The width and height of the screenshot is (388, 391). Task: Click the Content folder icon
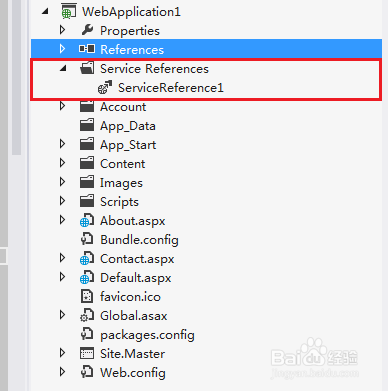(87, 163)
